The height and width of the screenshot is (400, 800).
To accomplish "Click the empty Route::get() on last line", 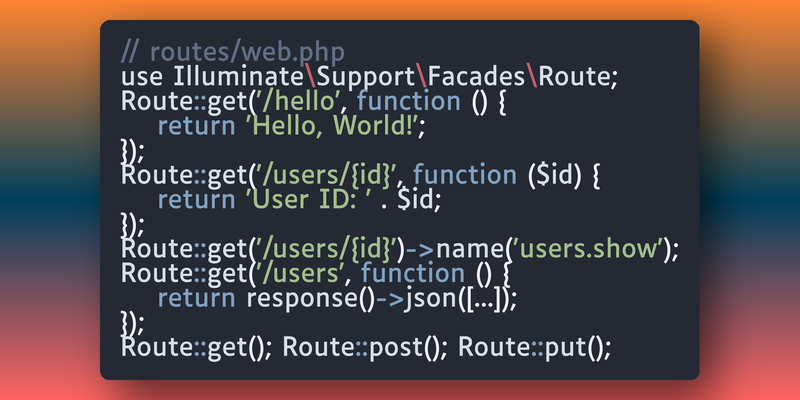I will [196, 347].
